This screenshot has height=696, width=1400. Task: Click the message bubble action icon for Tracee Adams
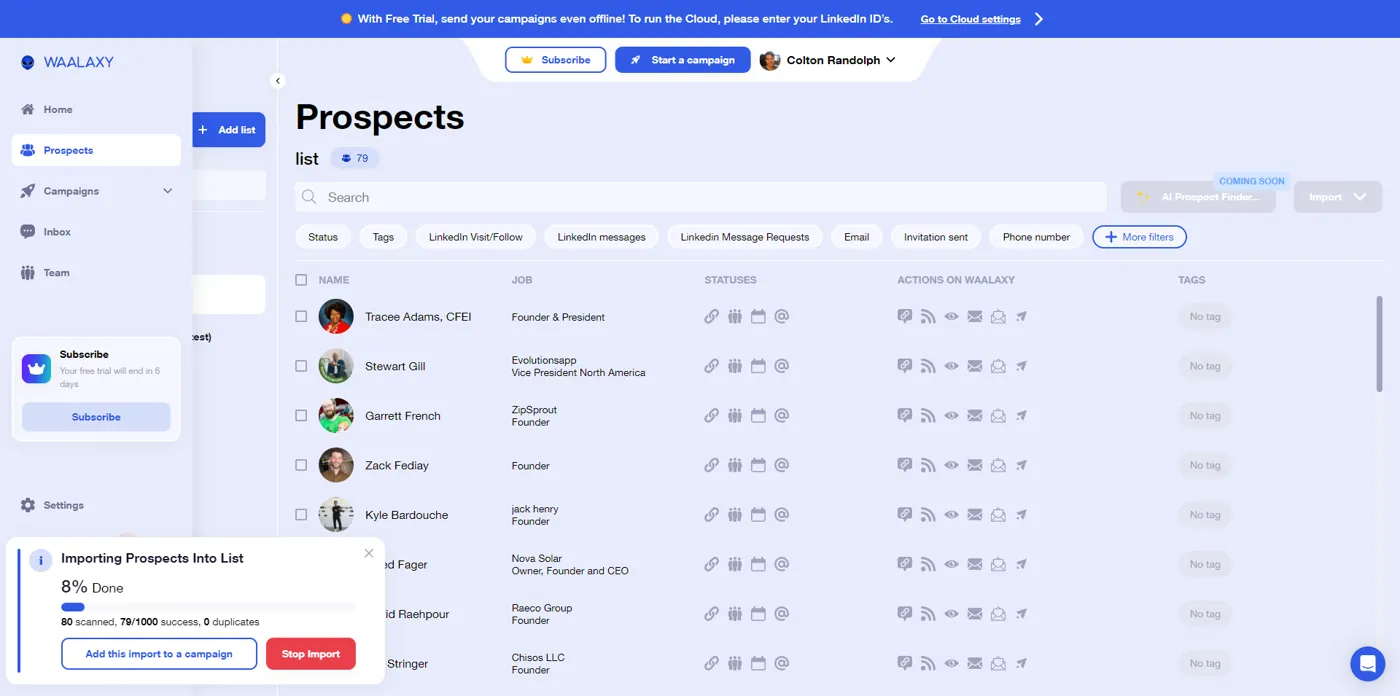pos(905,317)
